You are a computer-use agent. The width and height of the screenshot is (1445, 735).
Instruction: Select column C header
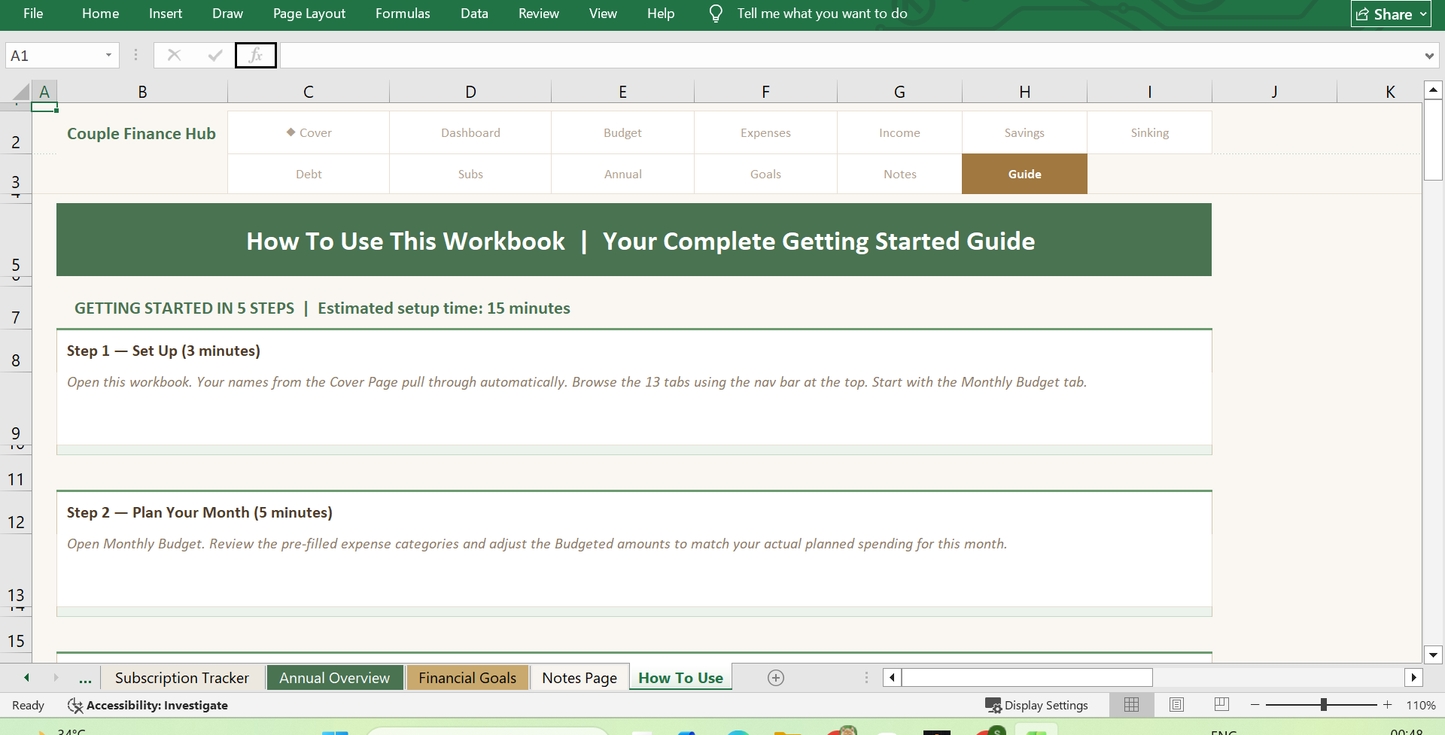pos(309,92)
